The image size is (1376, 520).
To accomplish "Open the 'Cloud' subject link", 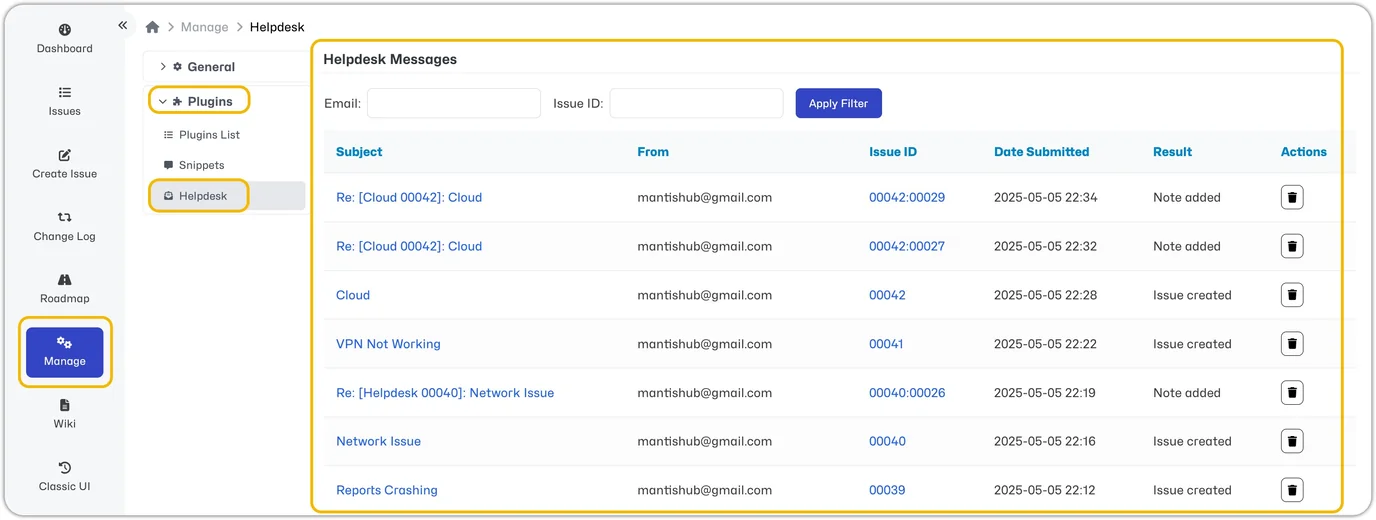I will pos(353,295).
